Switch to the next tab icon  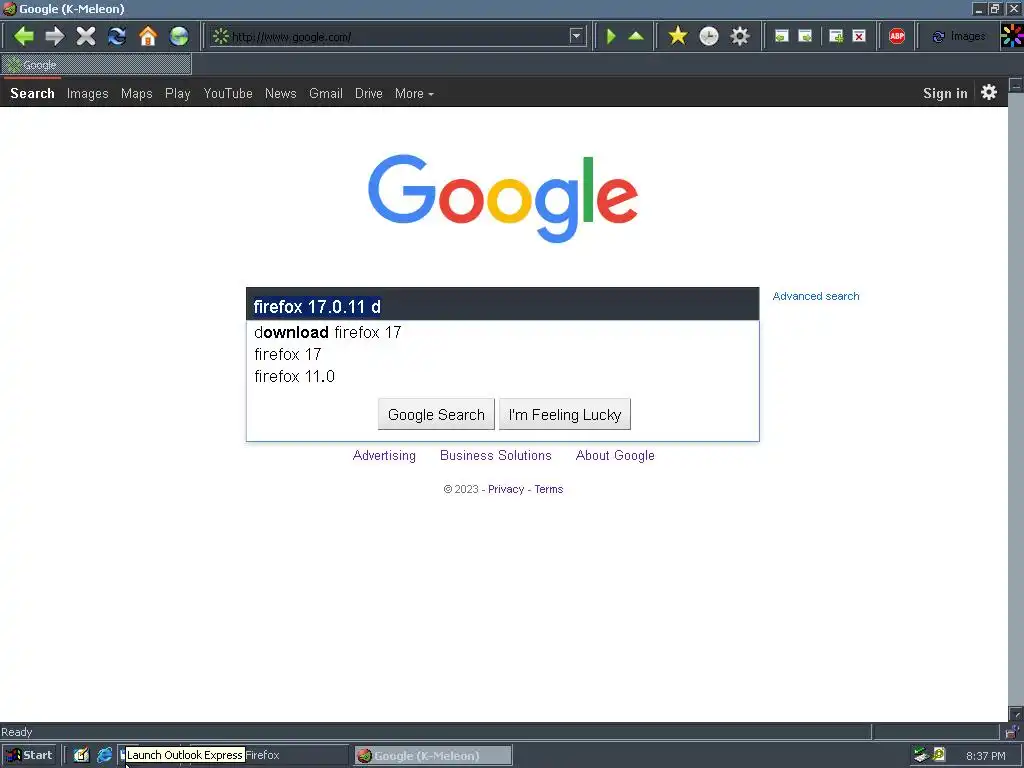(805, 37)
